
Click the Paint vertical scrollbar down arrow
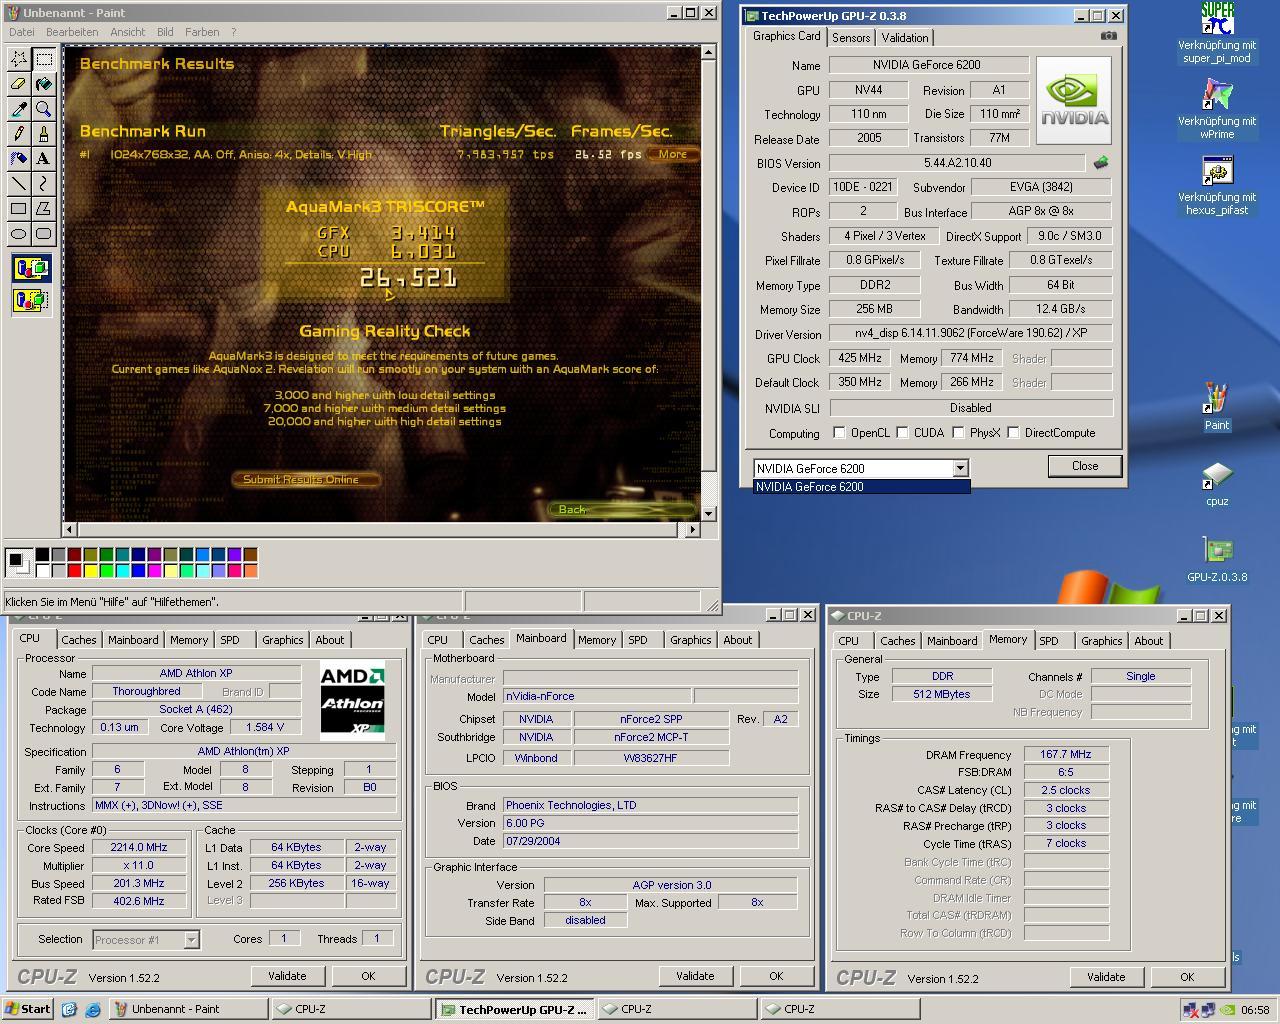point(709,513)
